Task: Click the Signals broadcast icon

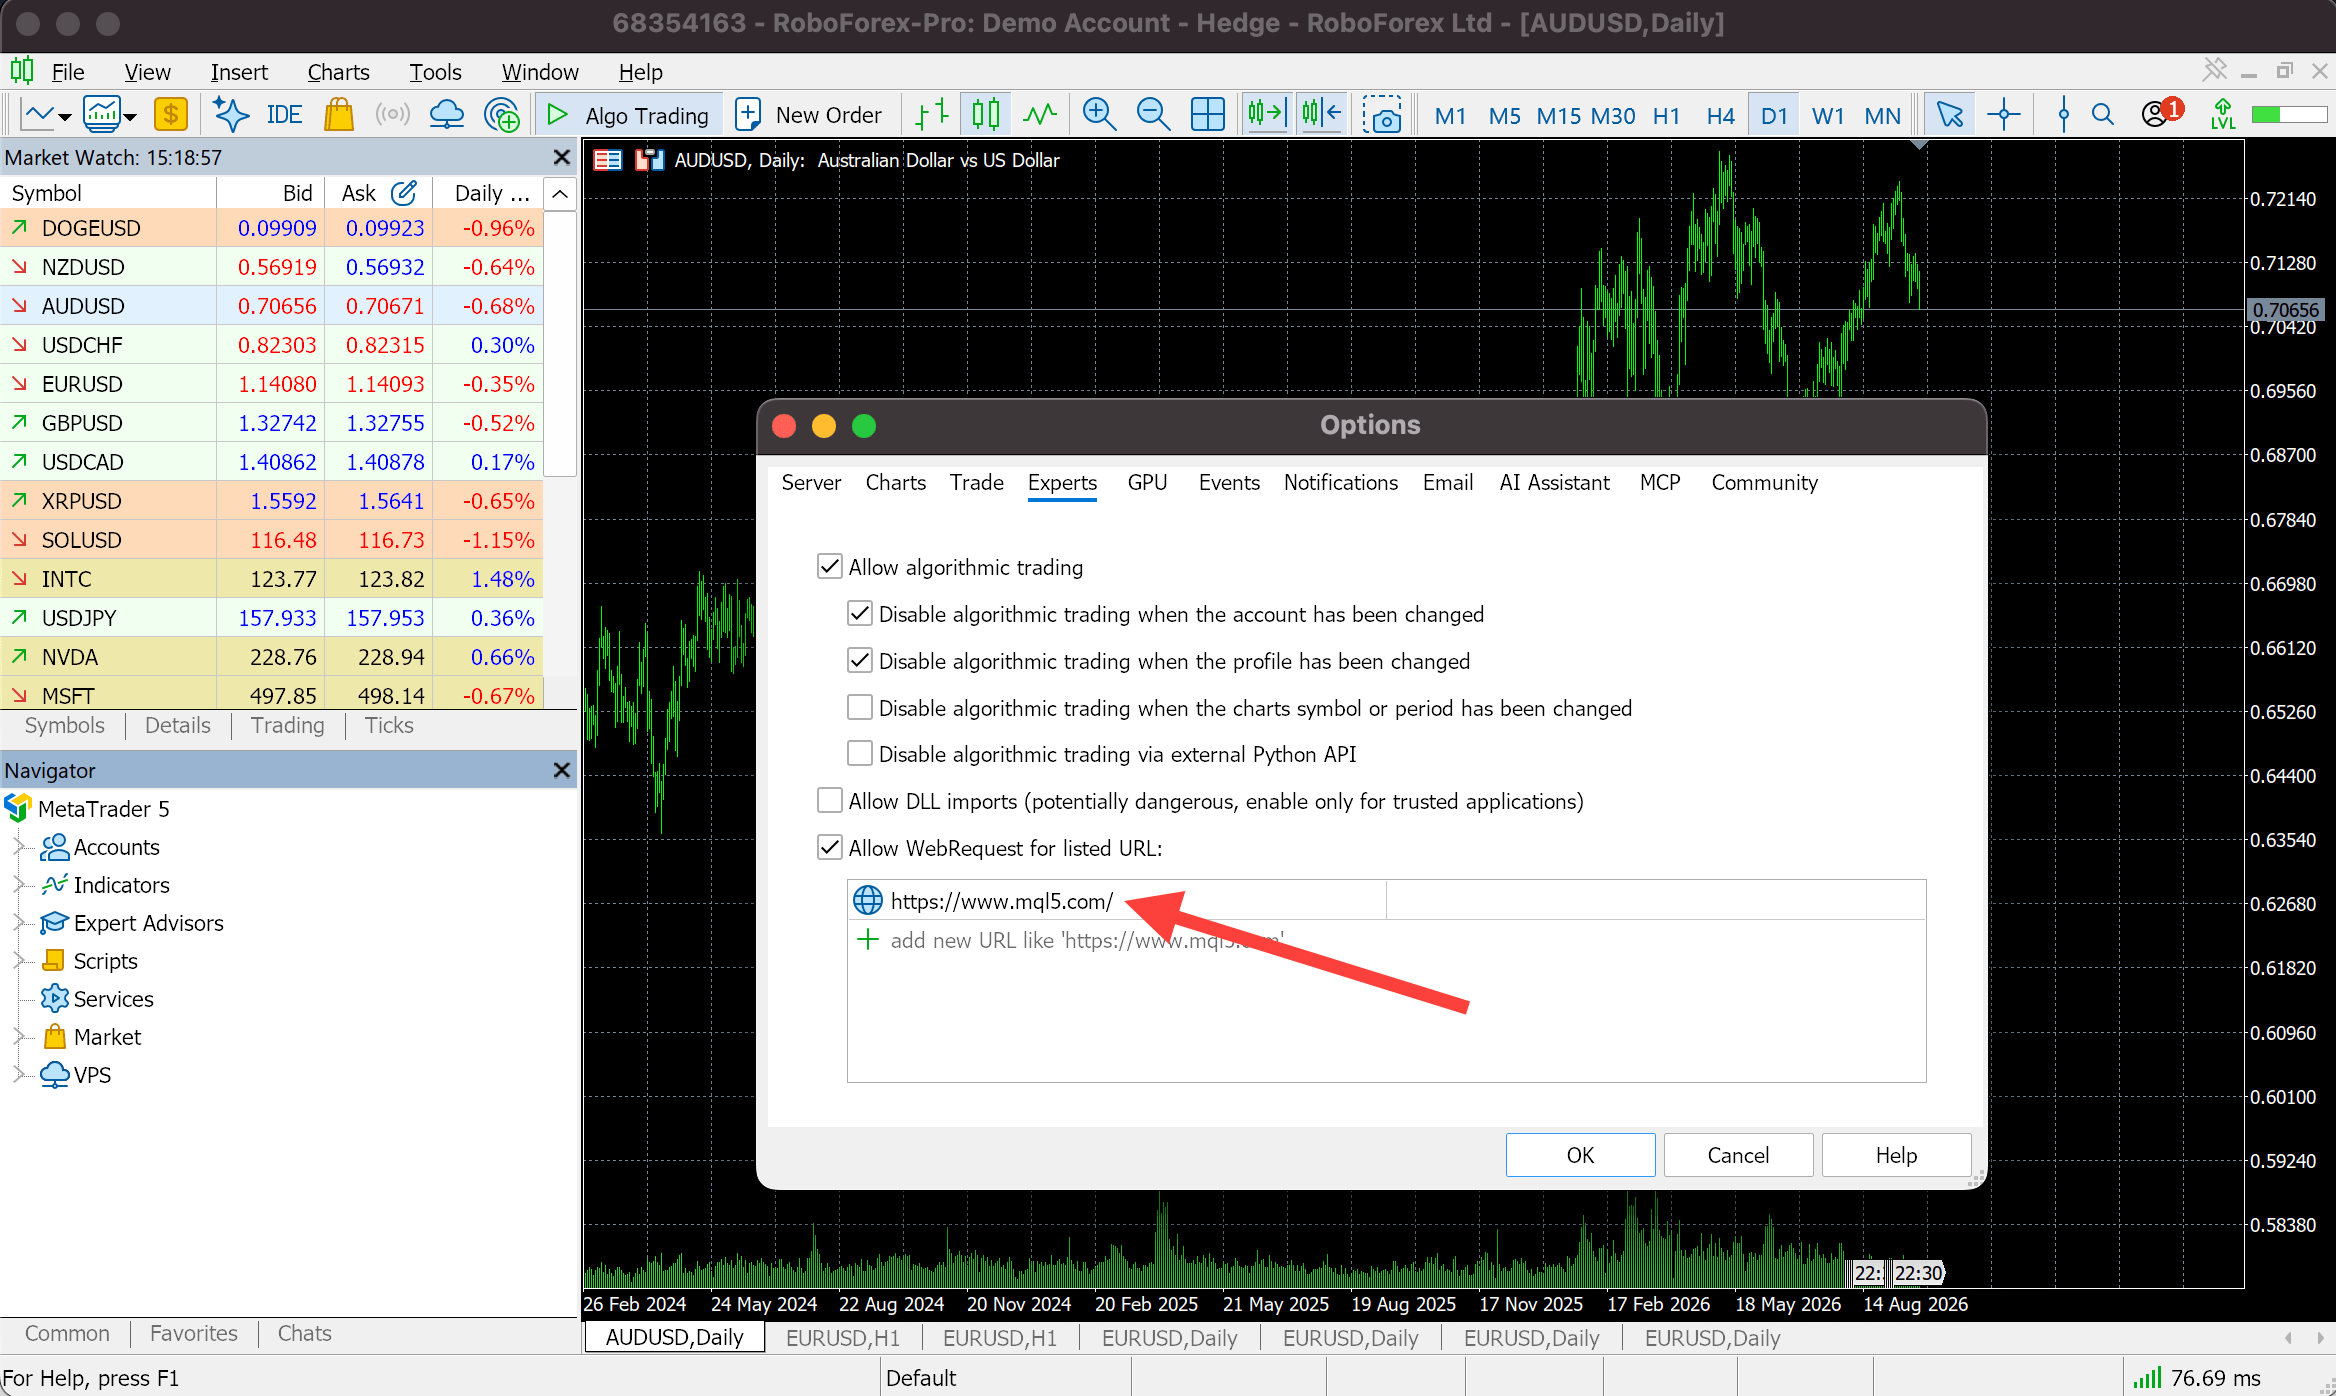Action: click(x=393, y=115)
